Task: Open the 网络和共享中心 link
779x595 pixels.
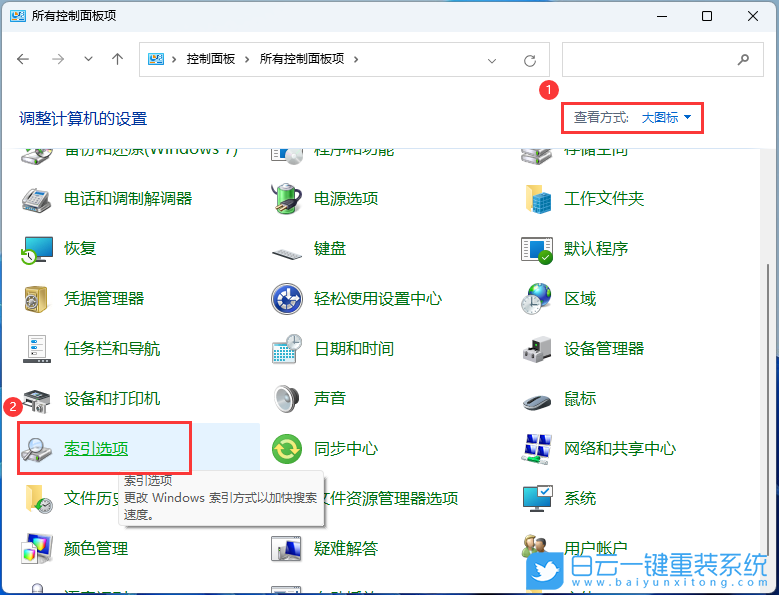Action: pyautogui.click(x=620, y=448)
